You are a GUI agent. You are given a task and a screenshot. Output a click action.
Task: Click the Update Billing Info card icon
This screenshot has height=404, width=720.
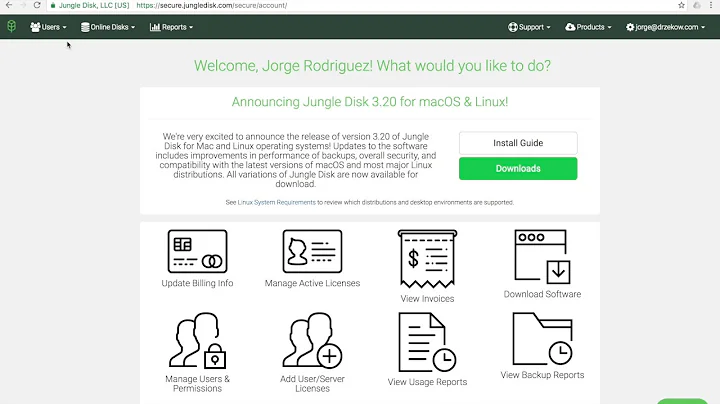point(197,252)
